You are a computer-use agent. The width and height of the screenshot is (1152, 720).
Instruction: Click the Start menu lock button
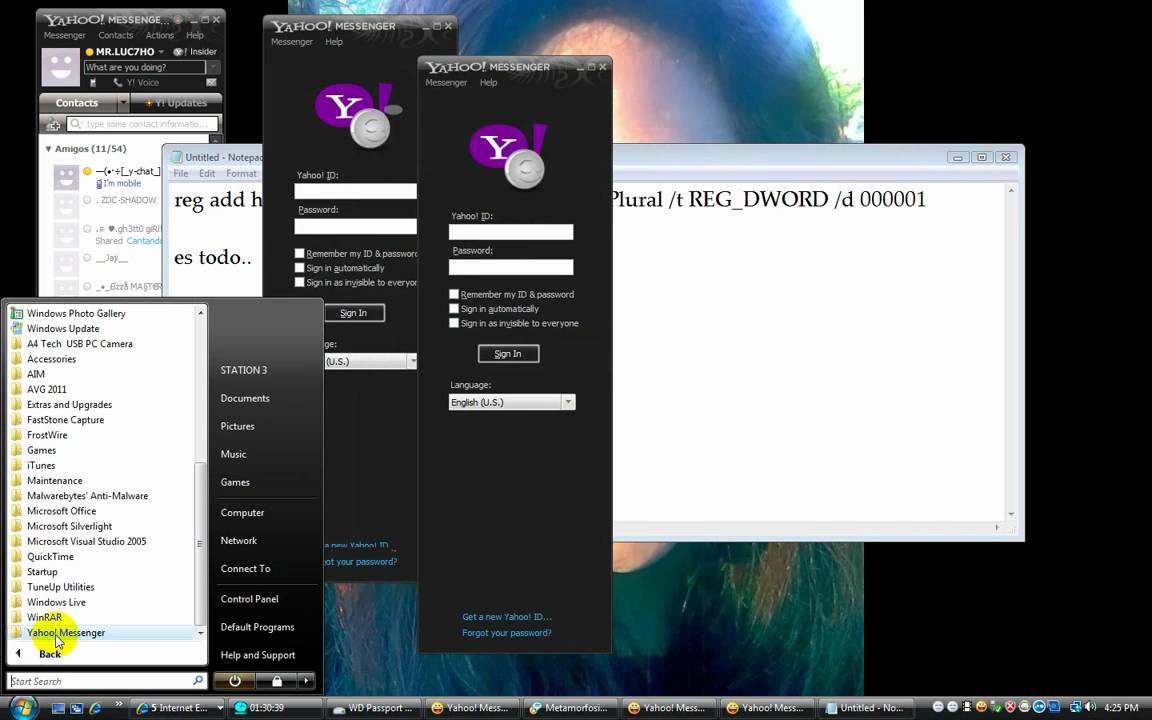(x=276, y=681)
